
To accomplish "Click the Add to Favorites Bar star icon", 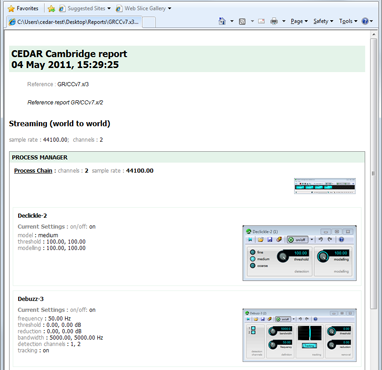I will tap(51, 9).
